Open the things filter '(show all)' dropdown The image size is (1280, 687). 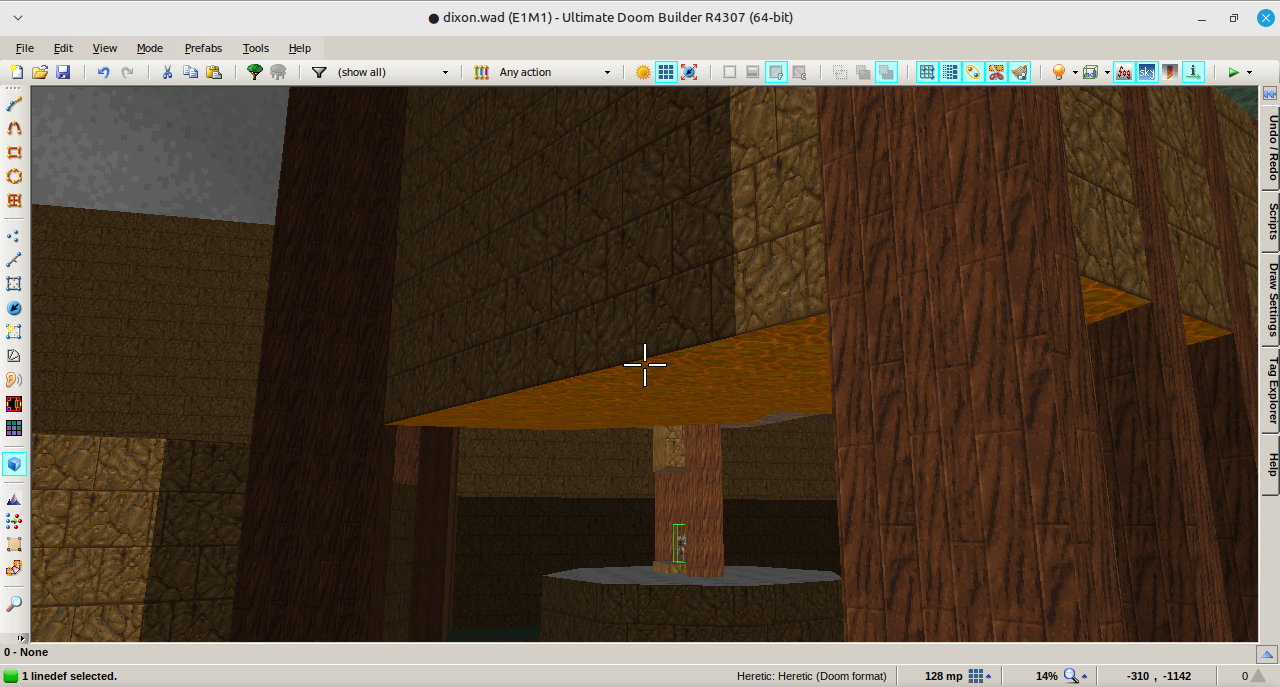coord(393,72)
